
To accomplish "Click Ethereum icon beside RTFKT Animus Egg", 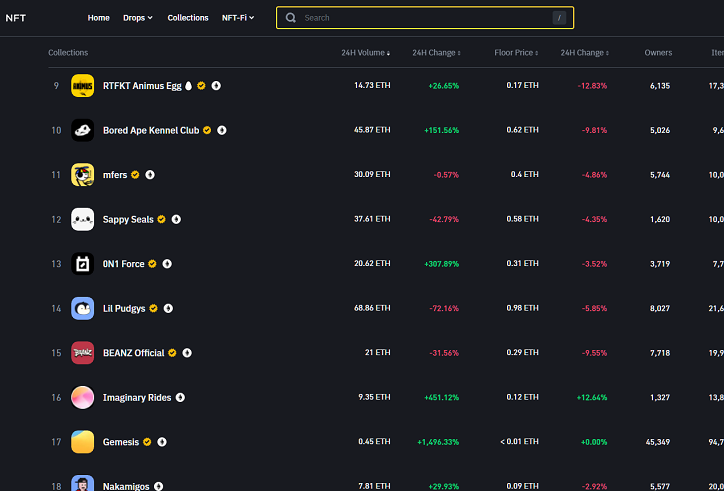I will [x=216, y=85].
